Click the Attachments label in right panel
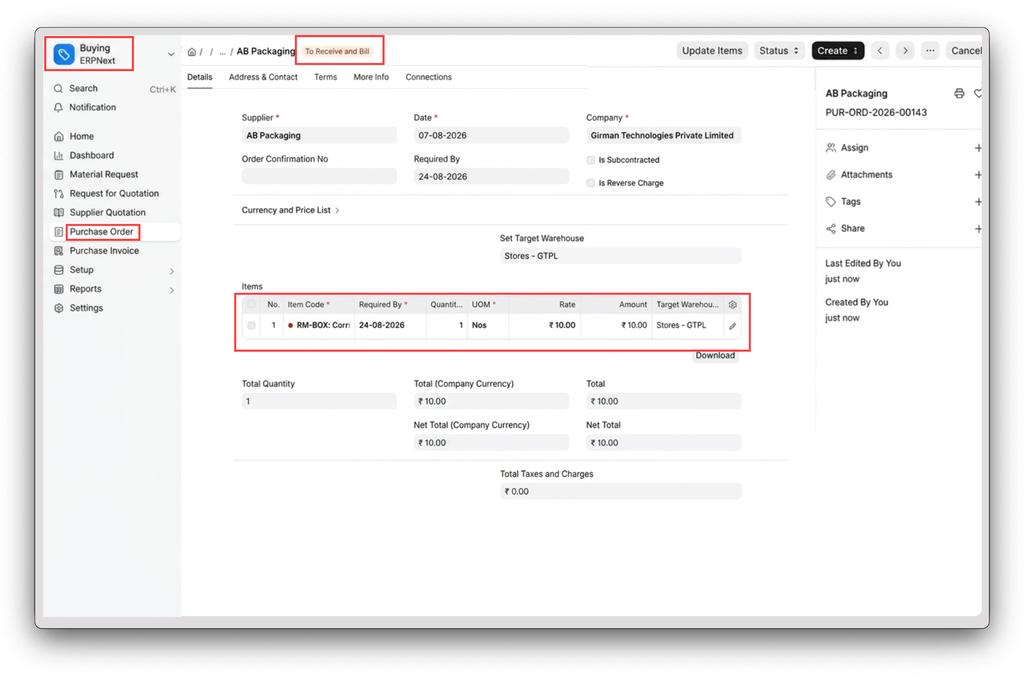1024x680 pixels. [x=866, y=175]
